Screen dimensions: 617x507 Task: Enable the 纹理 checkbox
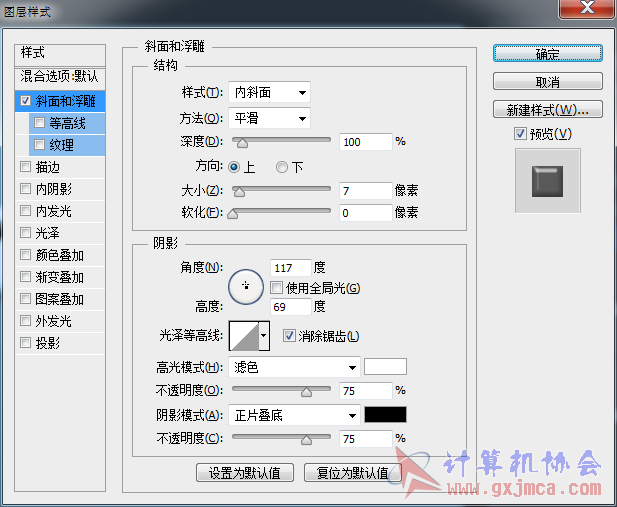click(x=39, y=145)
